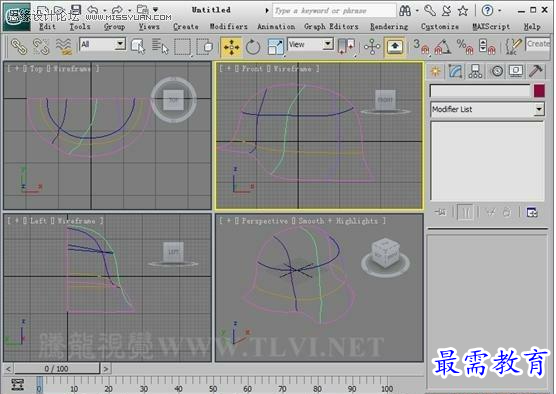The image size is (556, 394).
Task: Toggle Spinner Snap
Action: click(487, 46)
